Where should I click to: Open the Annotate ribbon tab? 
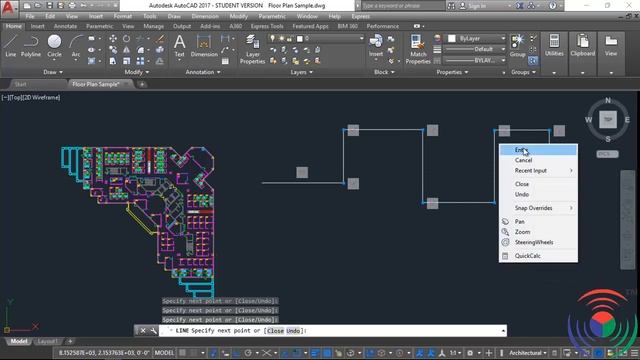pos(65,26)
